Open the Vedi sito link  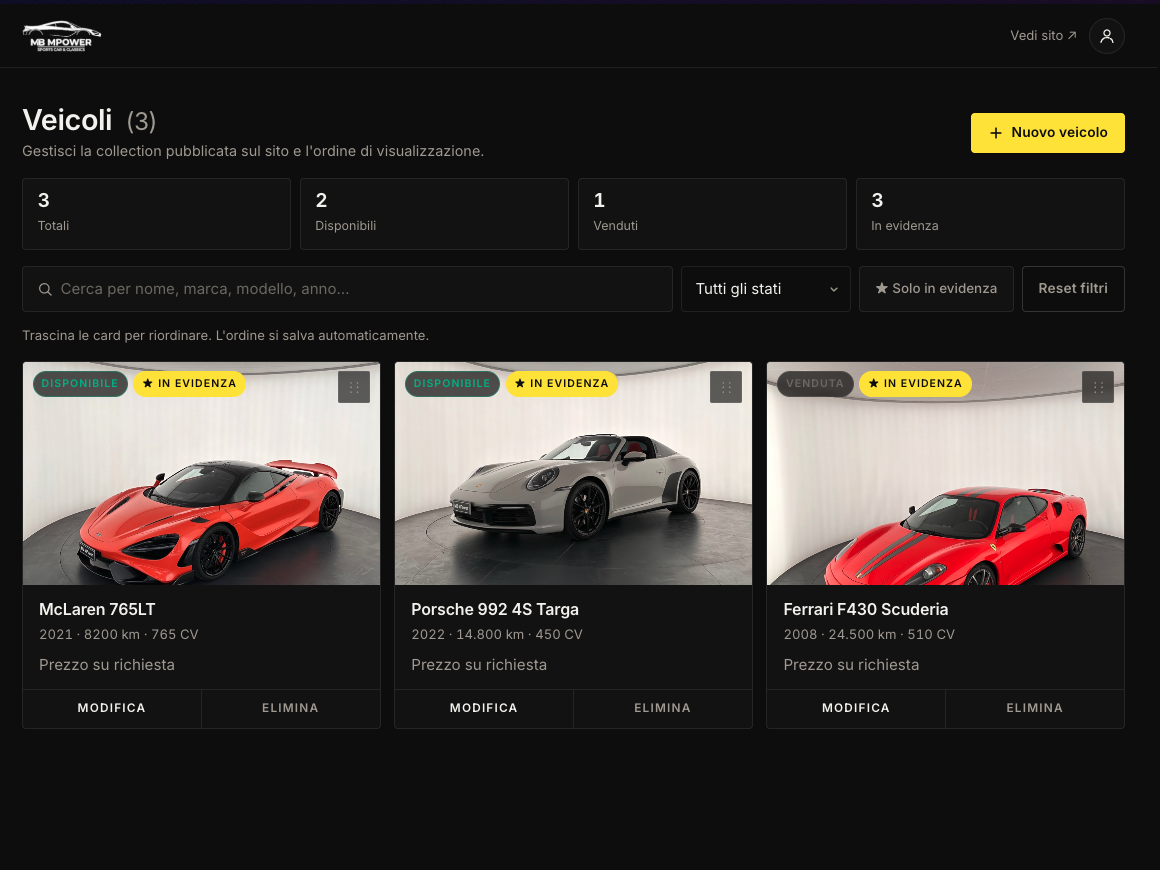1043,36
